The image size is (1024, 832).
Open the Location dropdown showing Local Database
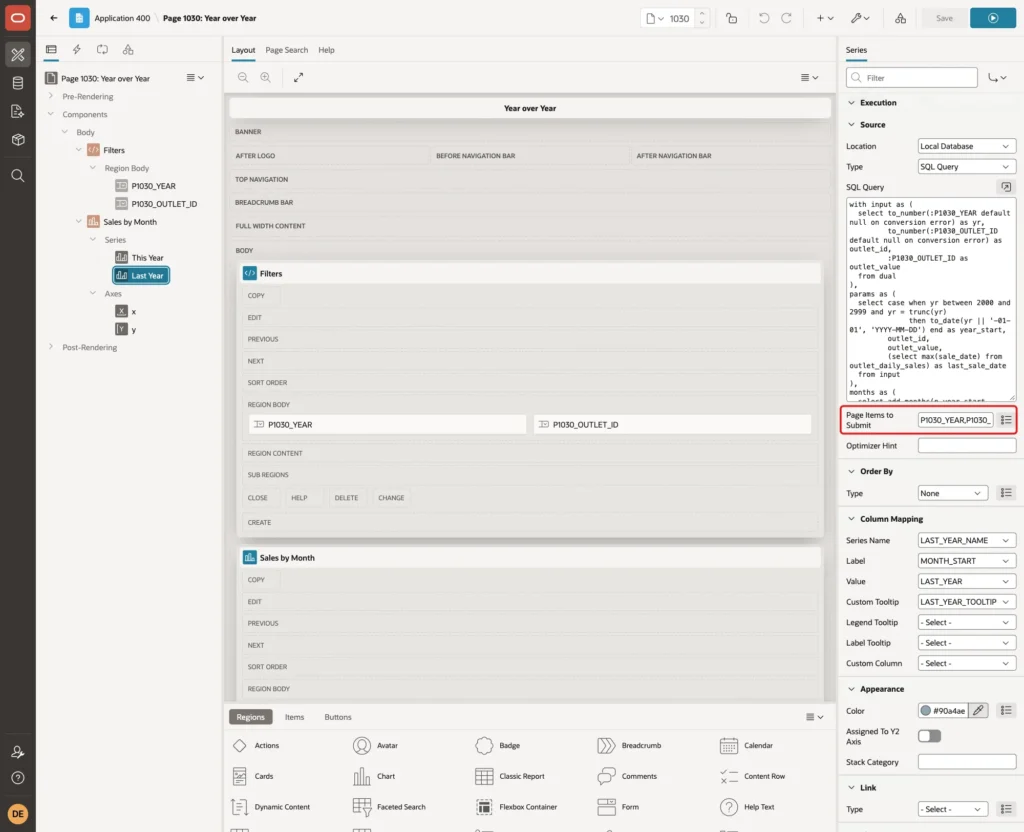[x=967, y=146]
